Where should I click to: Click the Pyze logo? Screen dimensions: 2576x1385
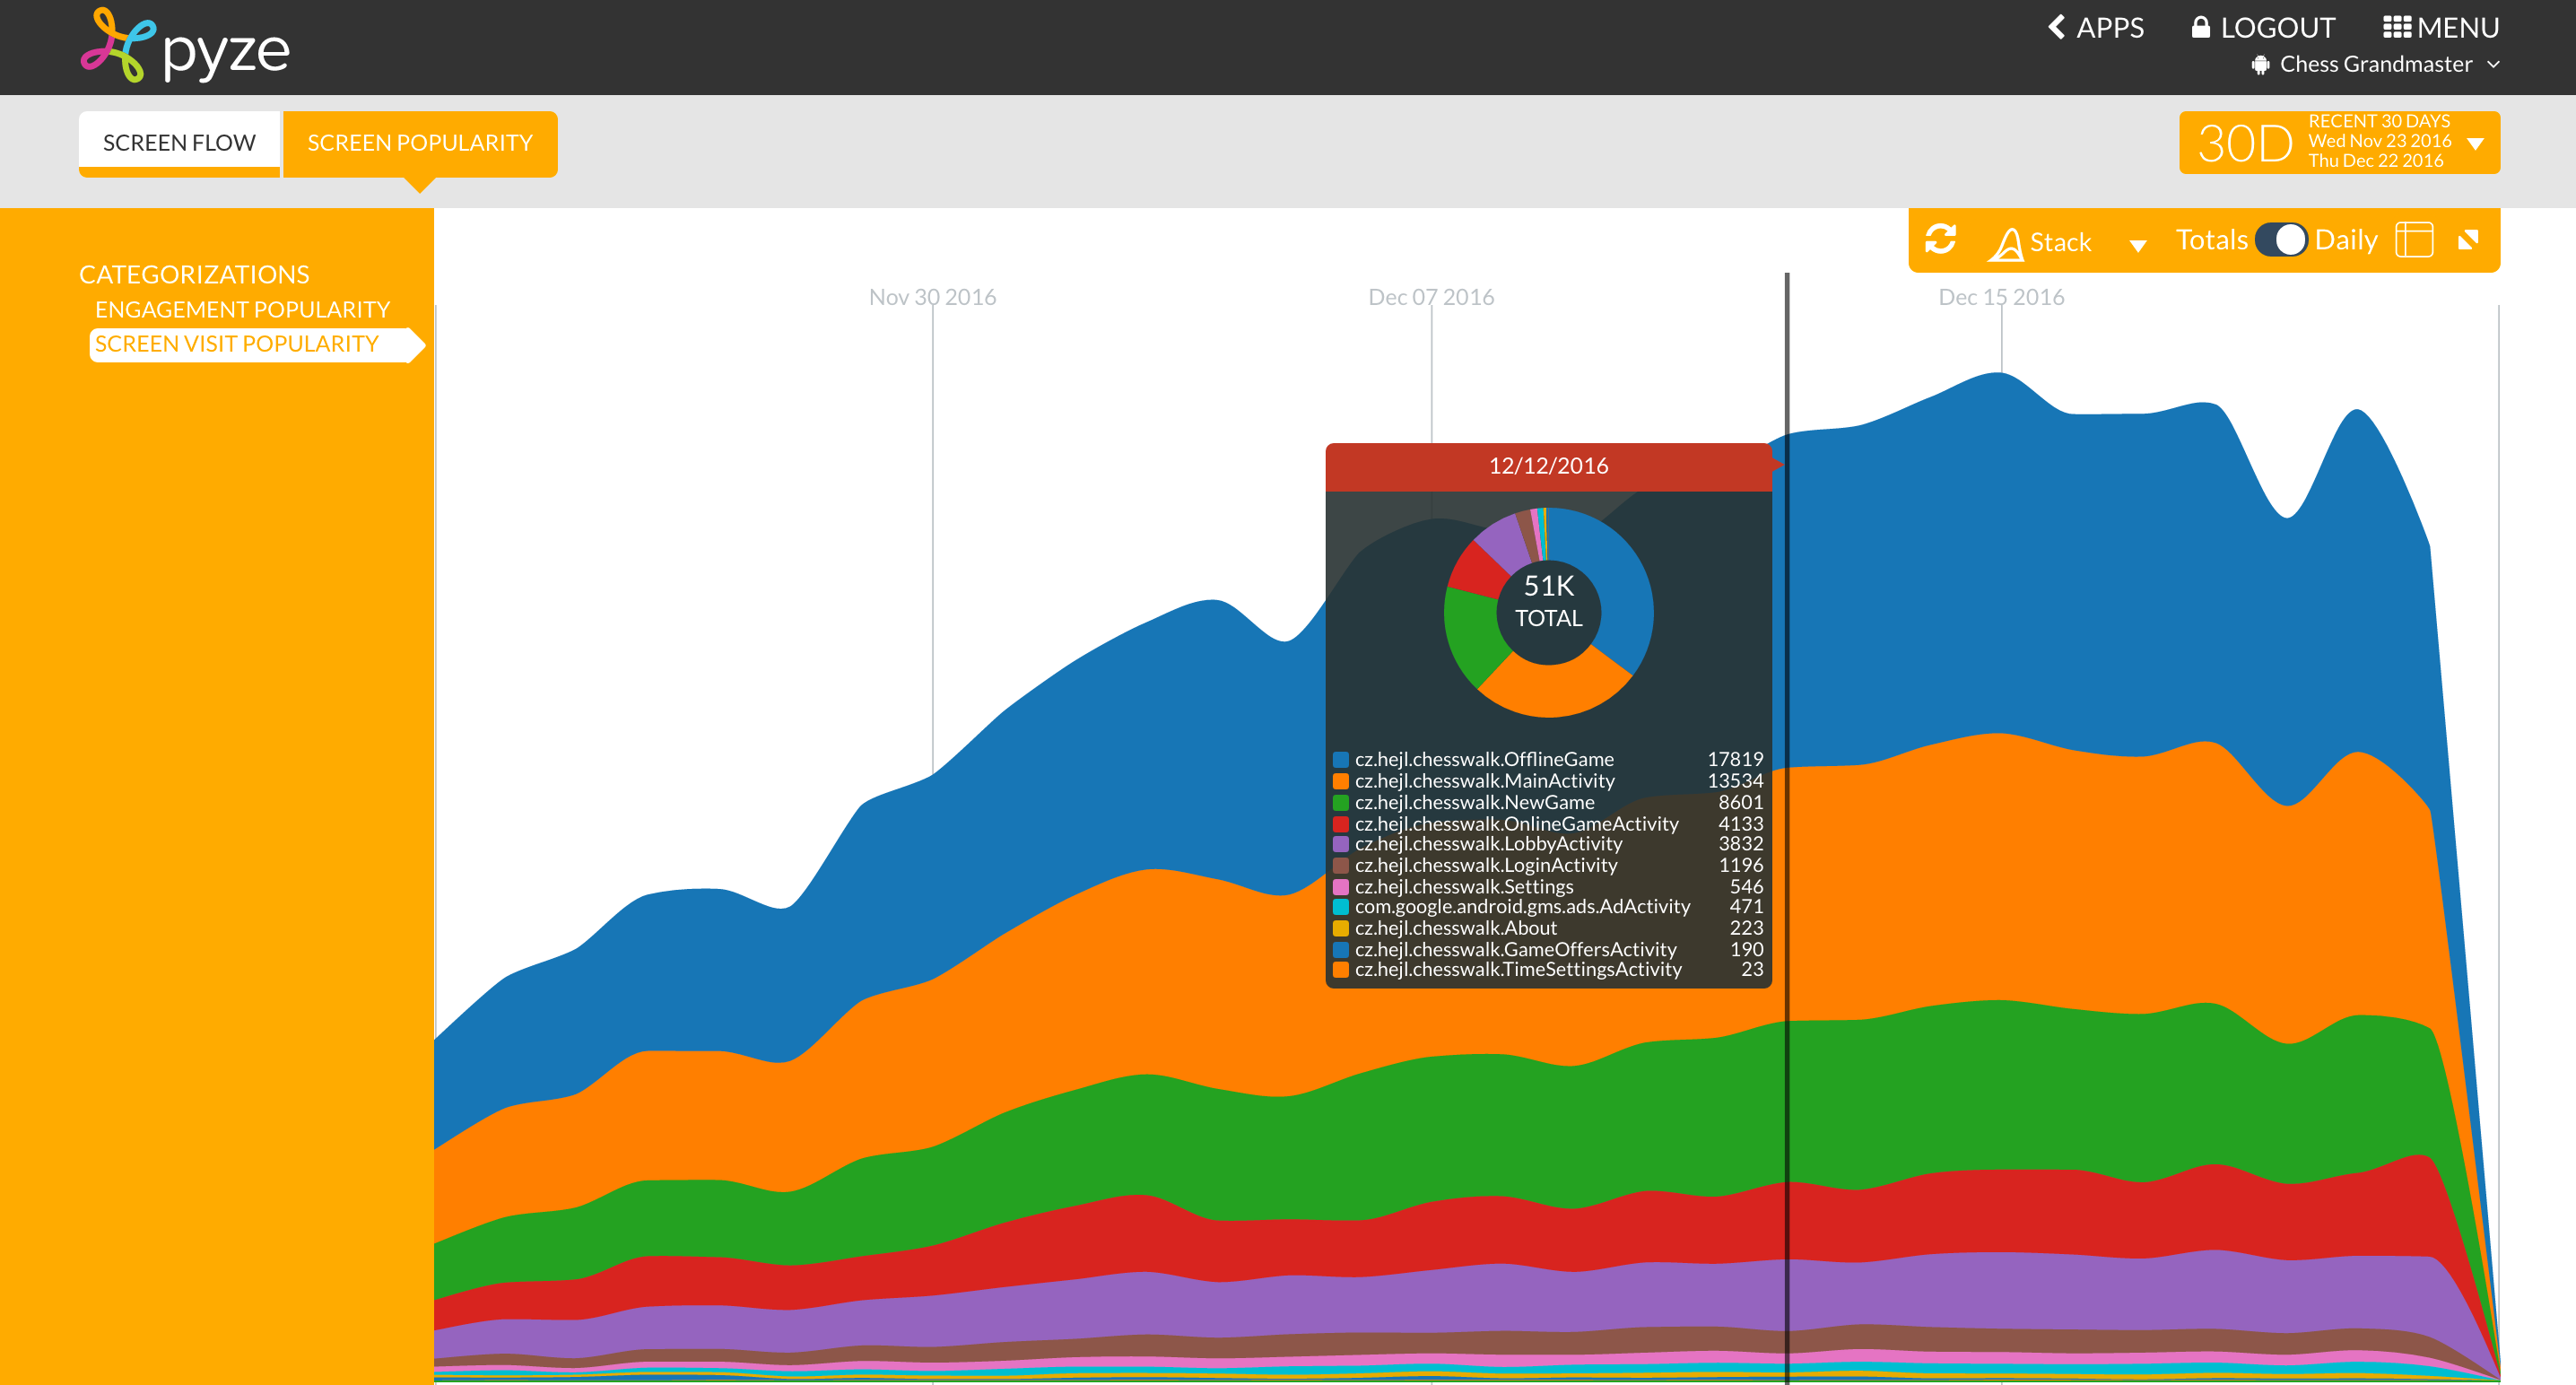coord(185,47)
